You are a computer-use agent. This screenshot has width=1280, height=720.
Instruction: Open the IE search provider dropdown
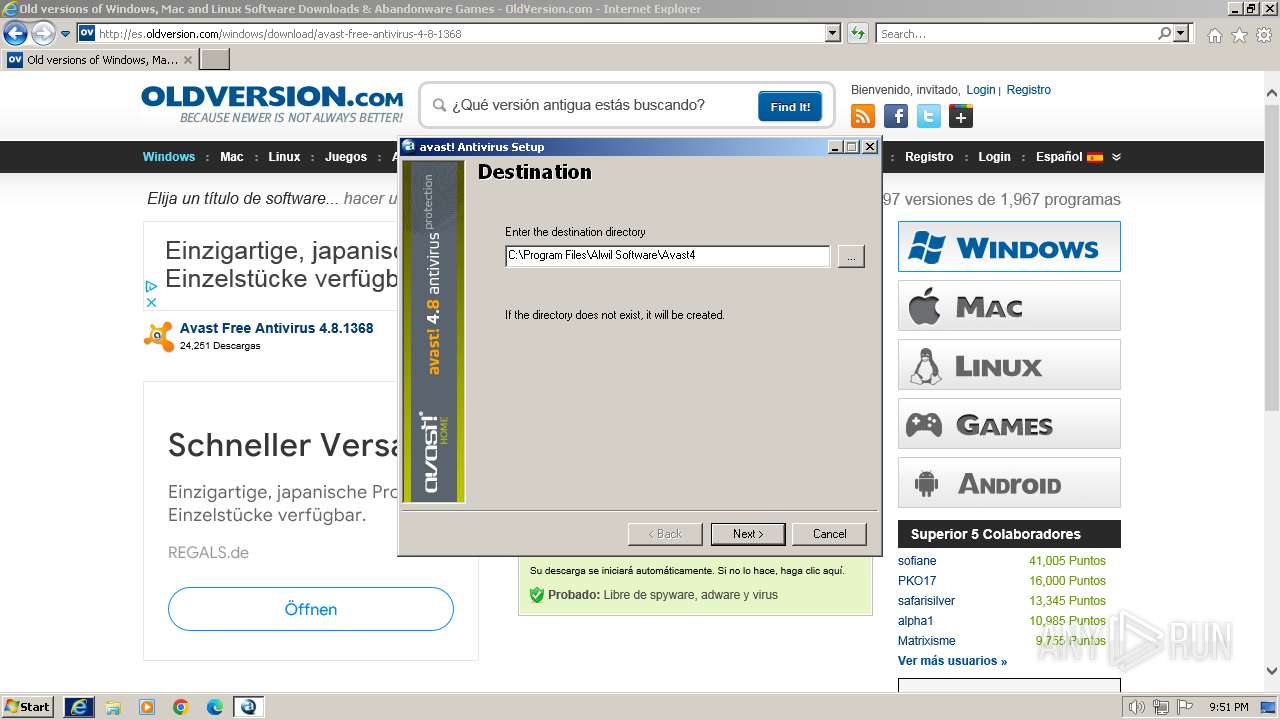tap(1182, 33)
